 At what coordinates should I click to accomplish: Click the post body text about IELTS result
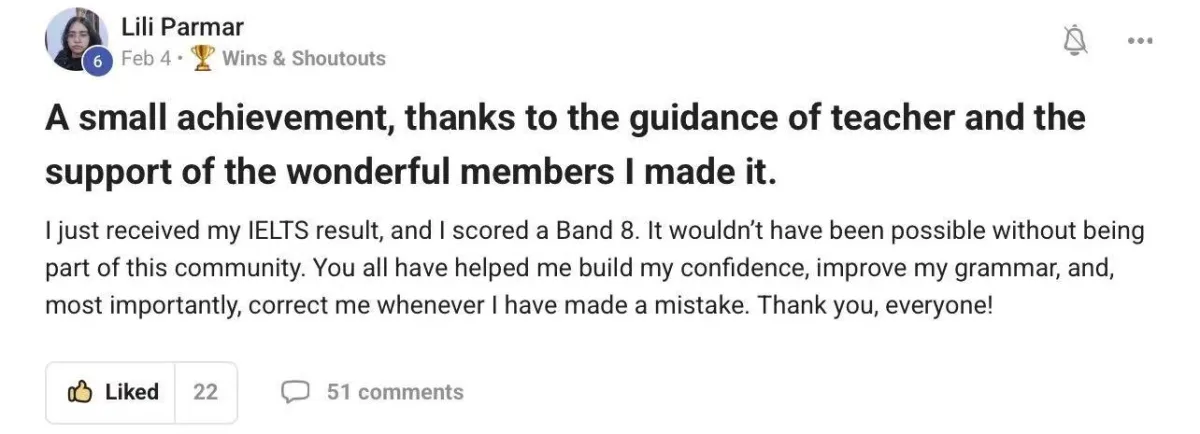pos(594,268)
